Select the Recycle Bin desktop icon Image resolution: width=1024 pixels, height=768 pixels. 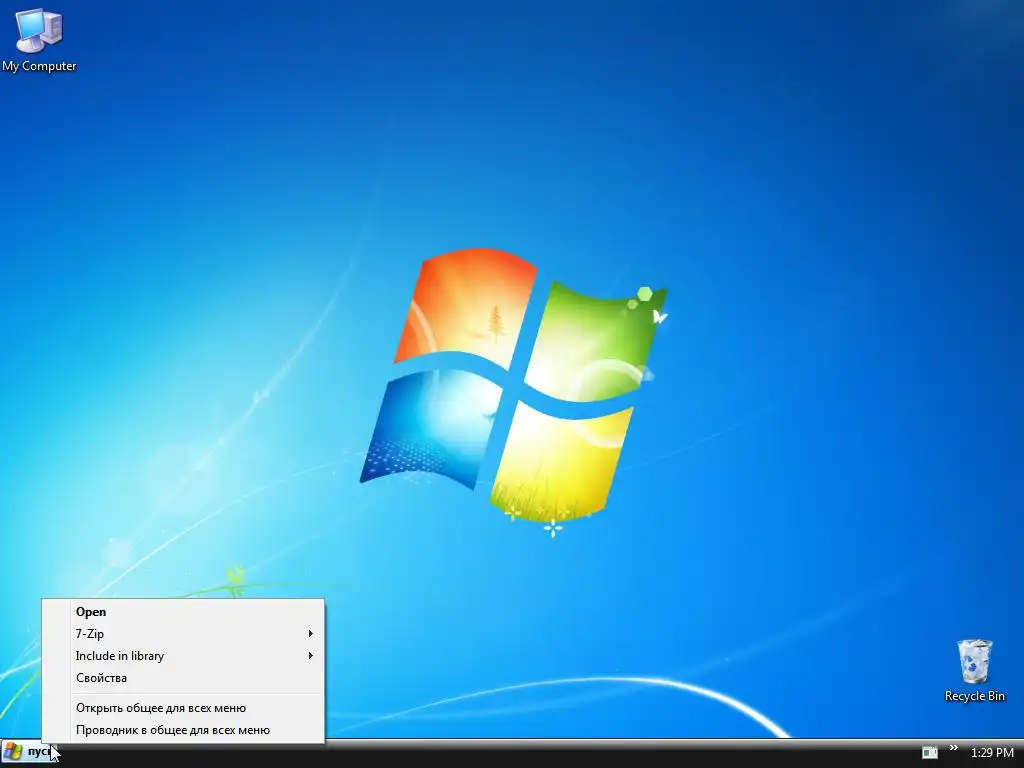(x=974, y=671)
